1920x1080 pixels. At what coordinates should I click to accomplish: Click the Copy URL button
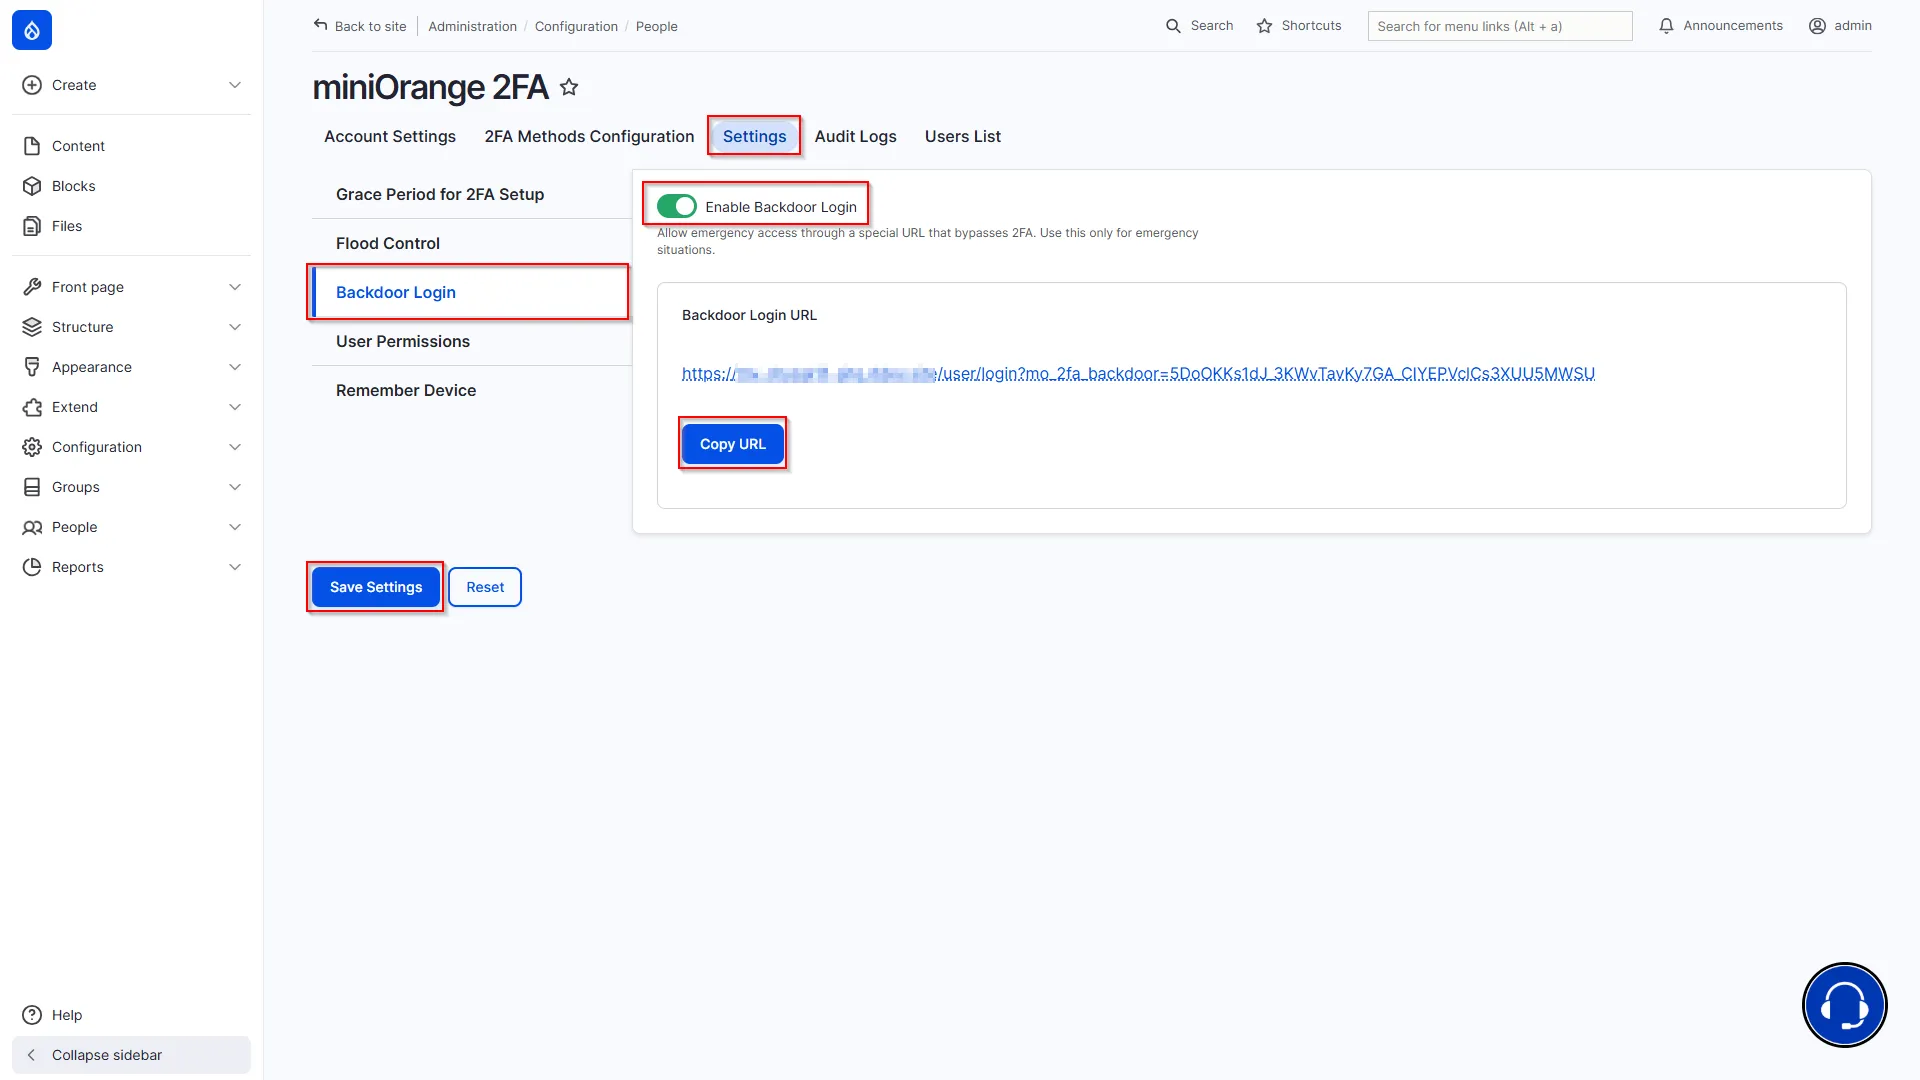[732, 444]
